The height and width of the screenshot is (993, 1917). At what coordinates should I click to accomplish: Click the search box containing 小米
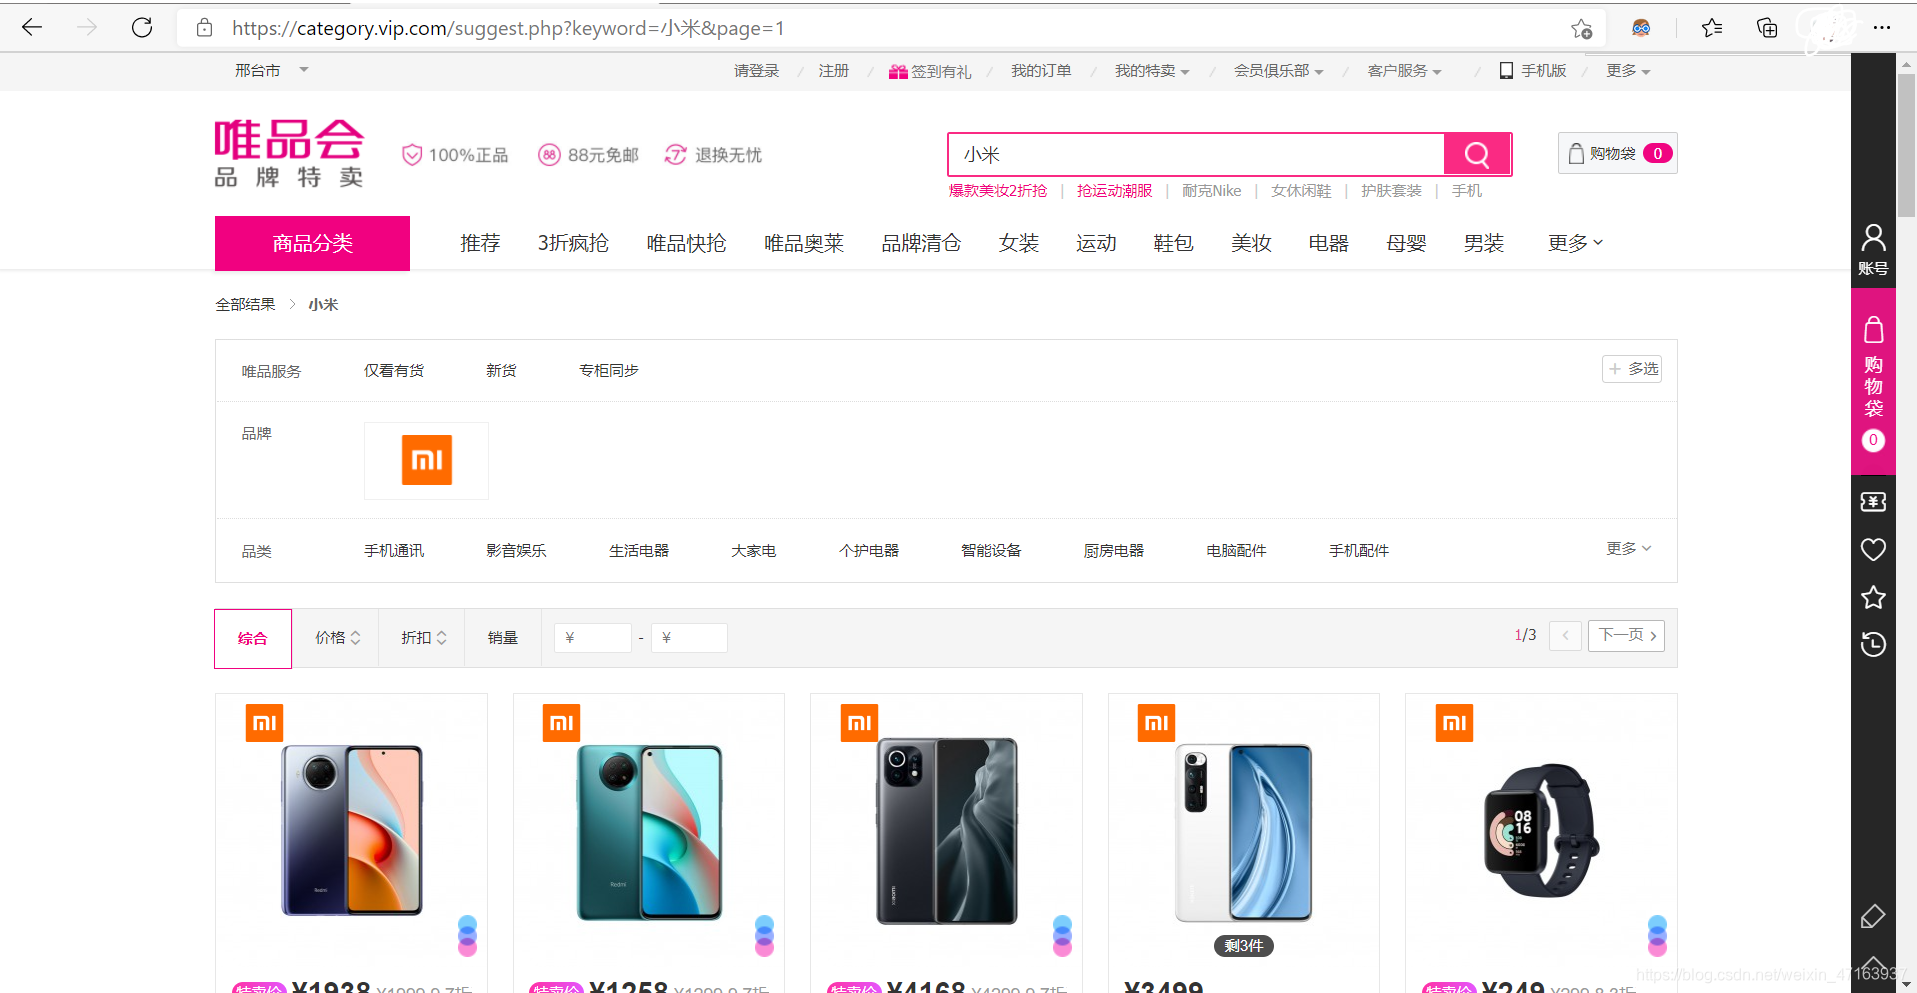click(1196, 154)
